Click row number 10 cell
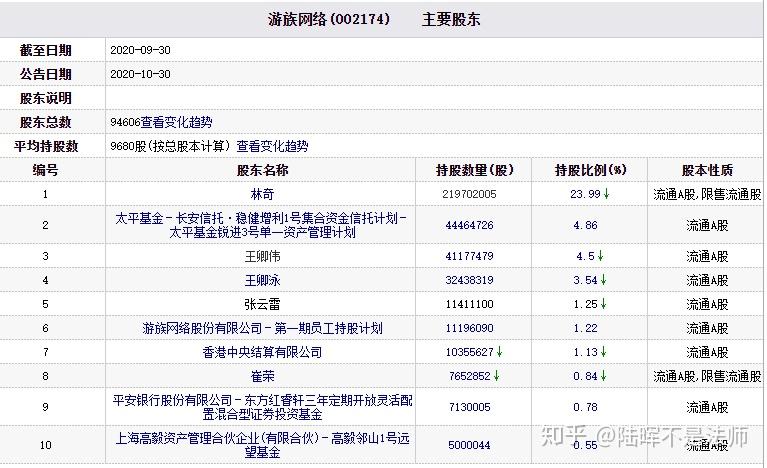Viewport: 767px width, 468px height. coord(45,445)
